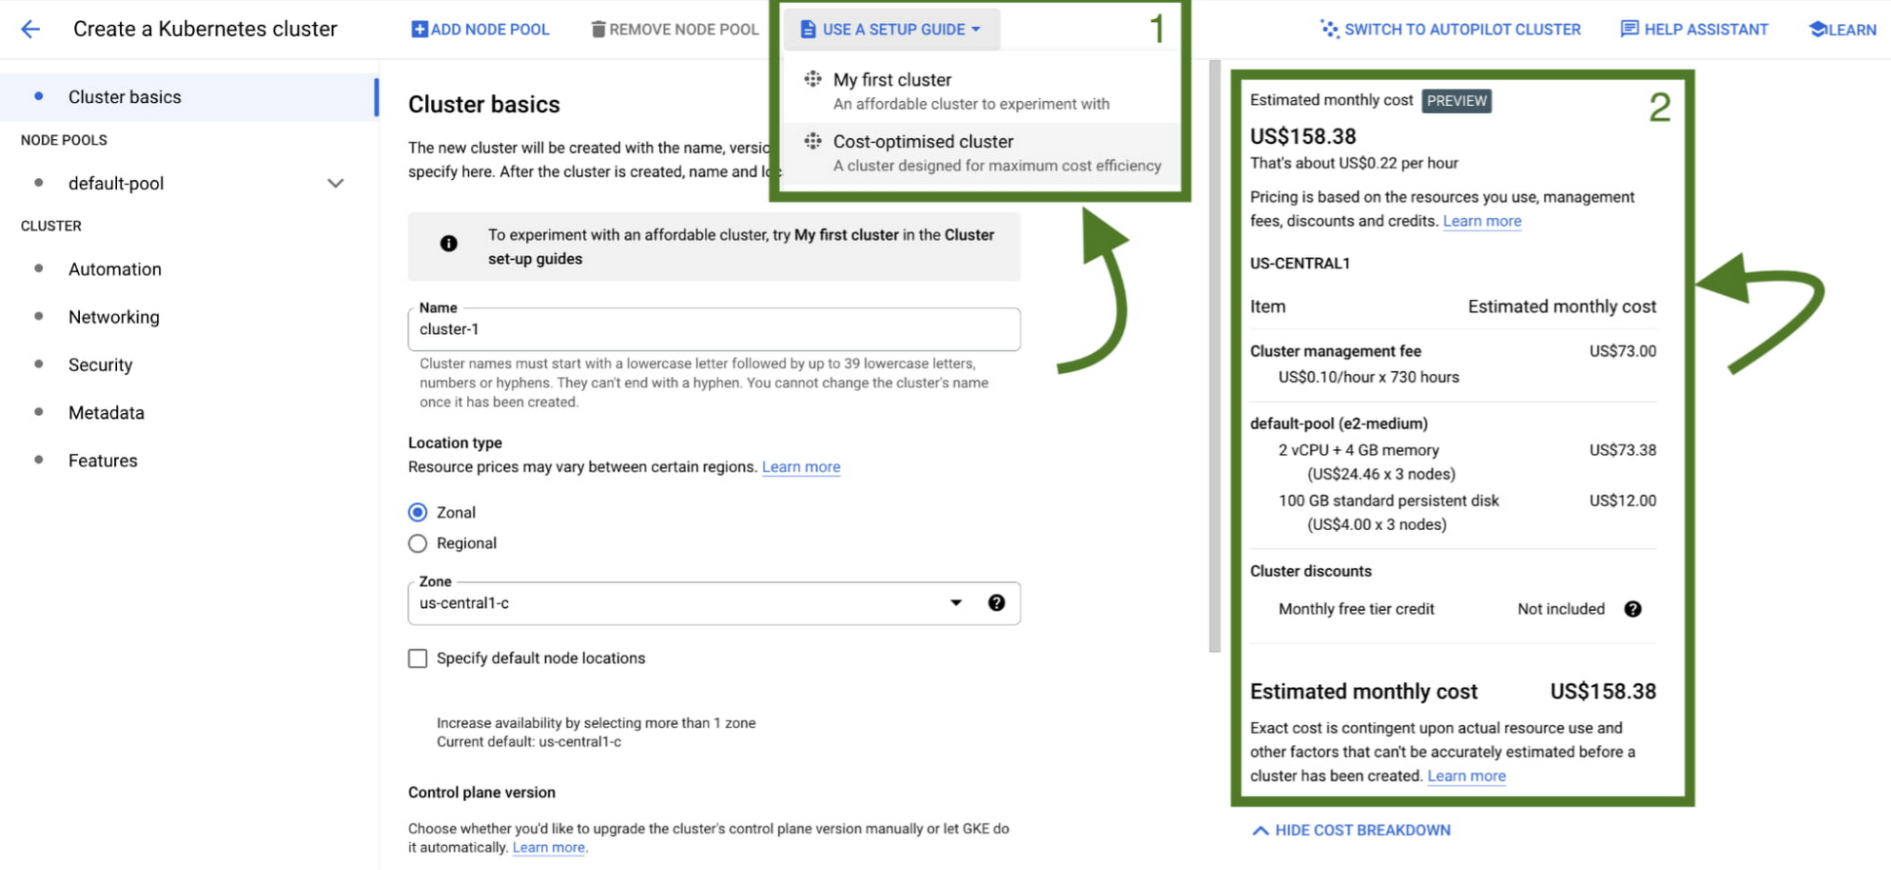The image size is (1891, 870).
Task: Select default-pool in the sidebar
Action: click(x=116, y=183)
